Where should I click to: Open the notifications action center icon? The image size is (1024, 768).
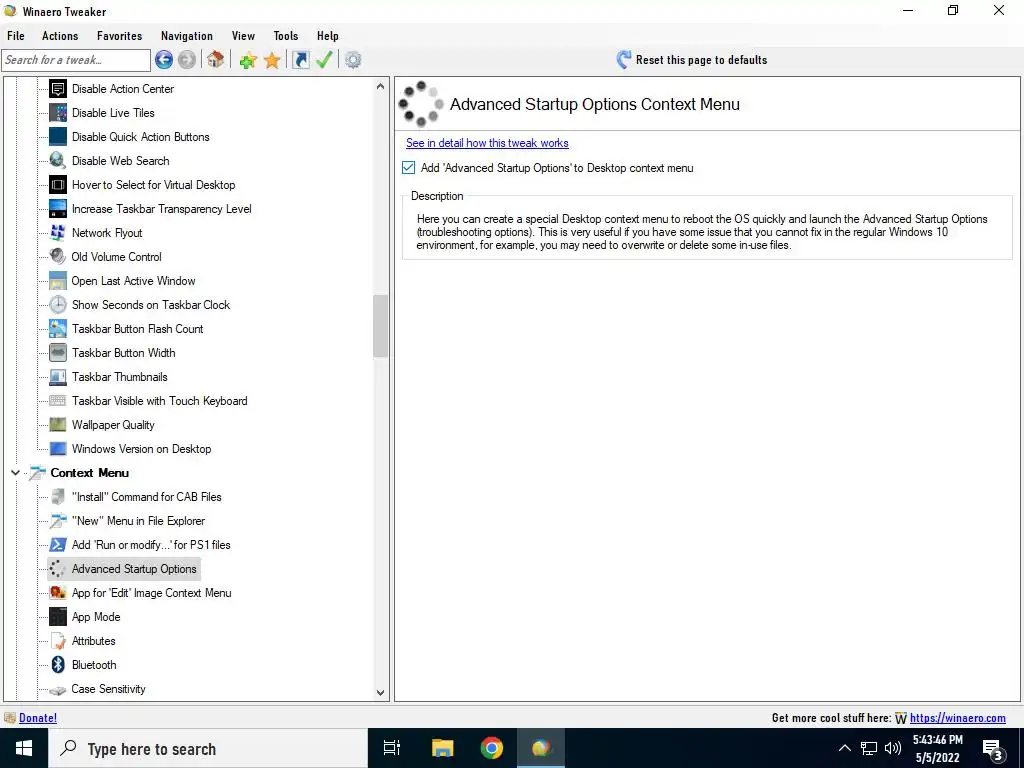pyautogui.click(x=993, y=749)
